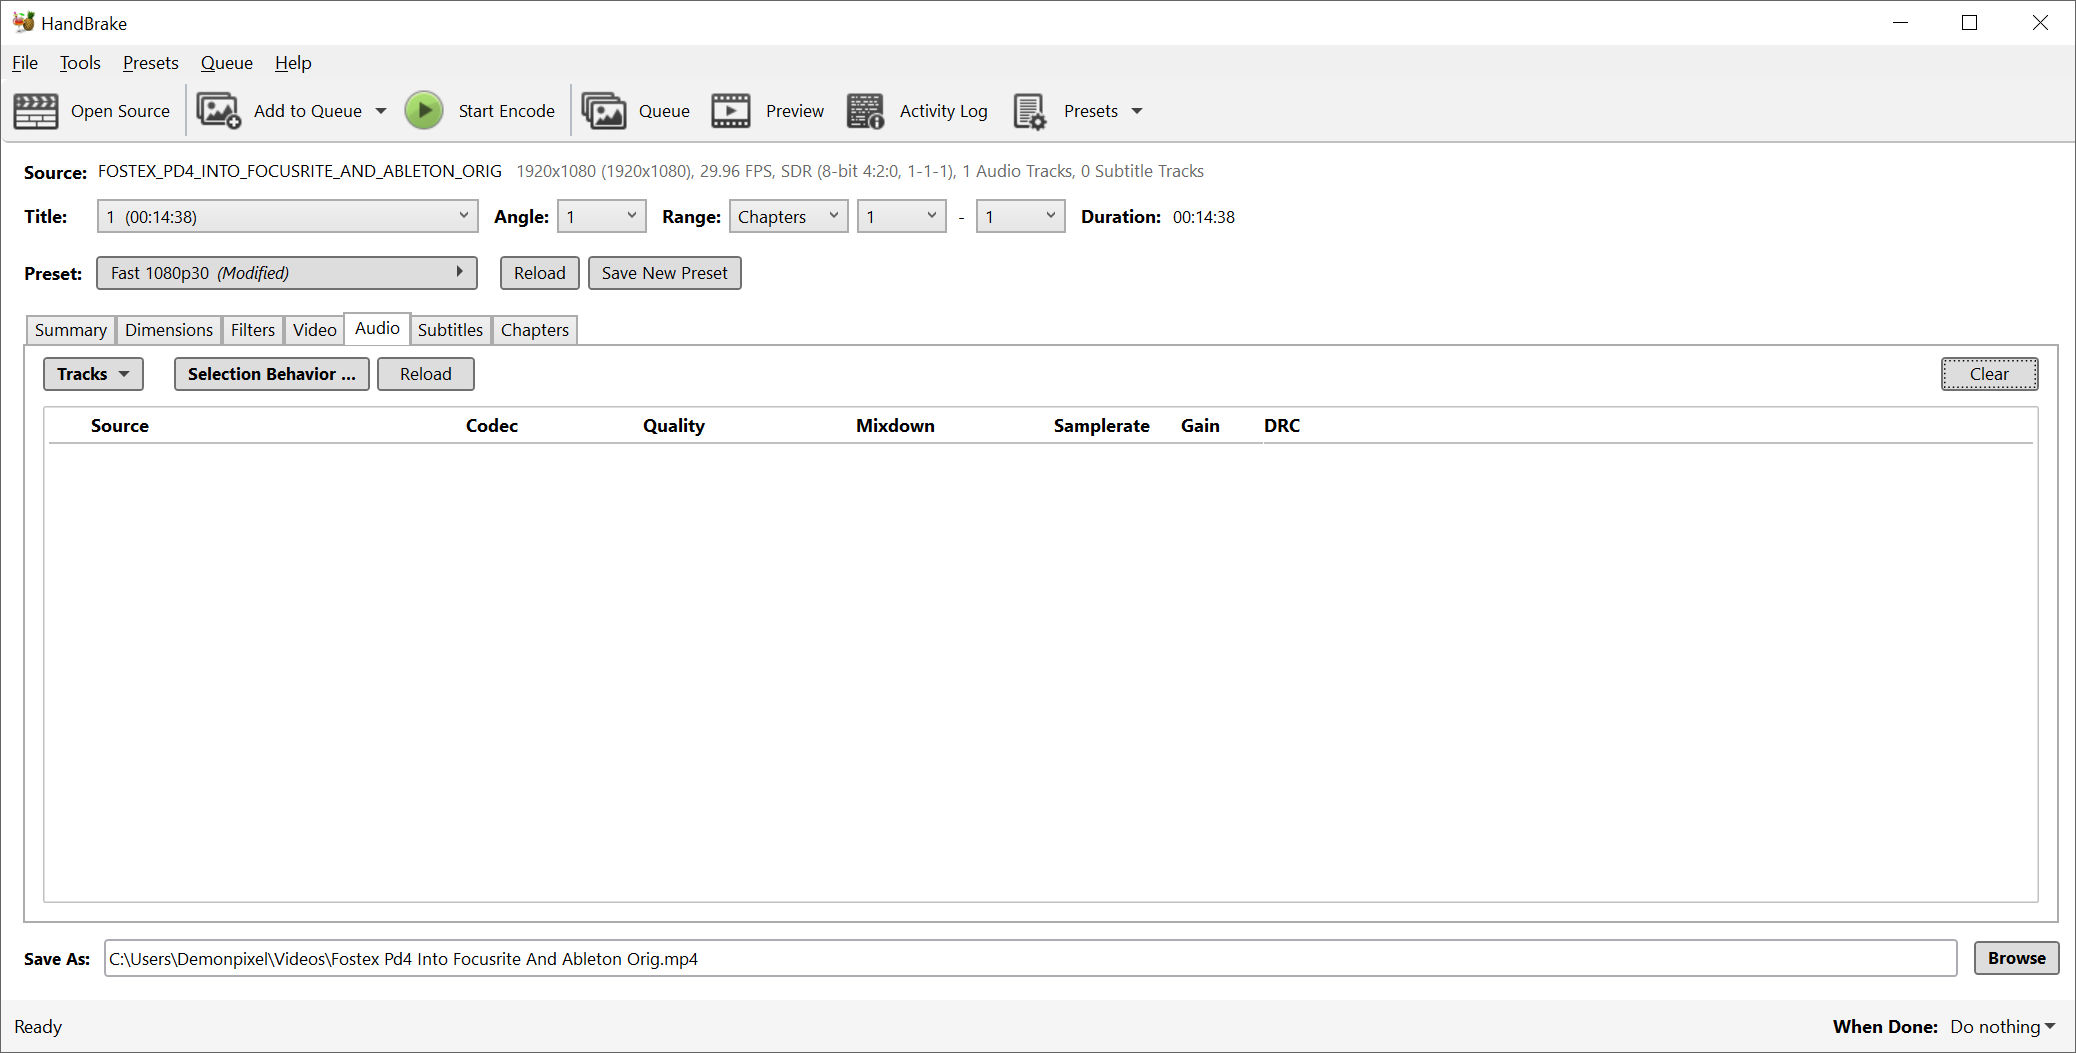The height and width of the screenshot is (1053, 2076).
Task: Click the Reload button next to Preset
Action: pyautogui.click(x=540, y=273)
